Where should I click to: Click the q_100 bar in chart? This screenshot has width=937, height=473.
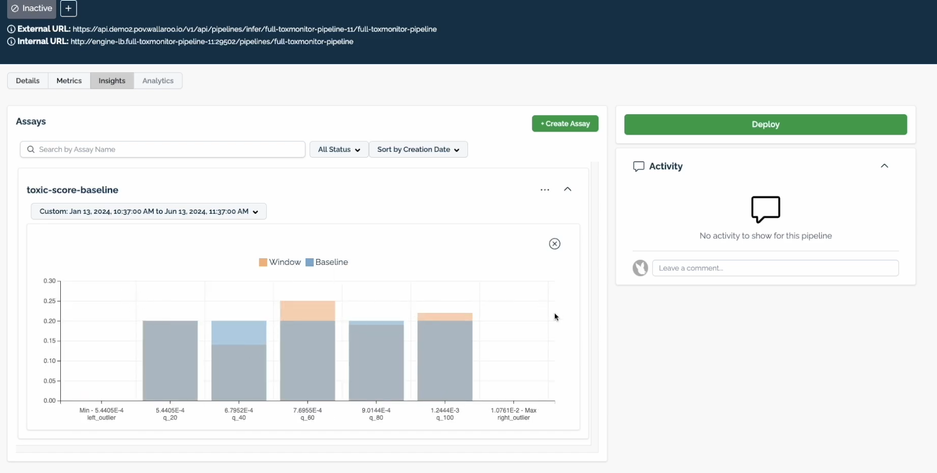pos(445,357)
